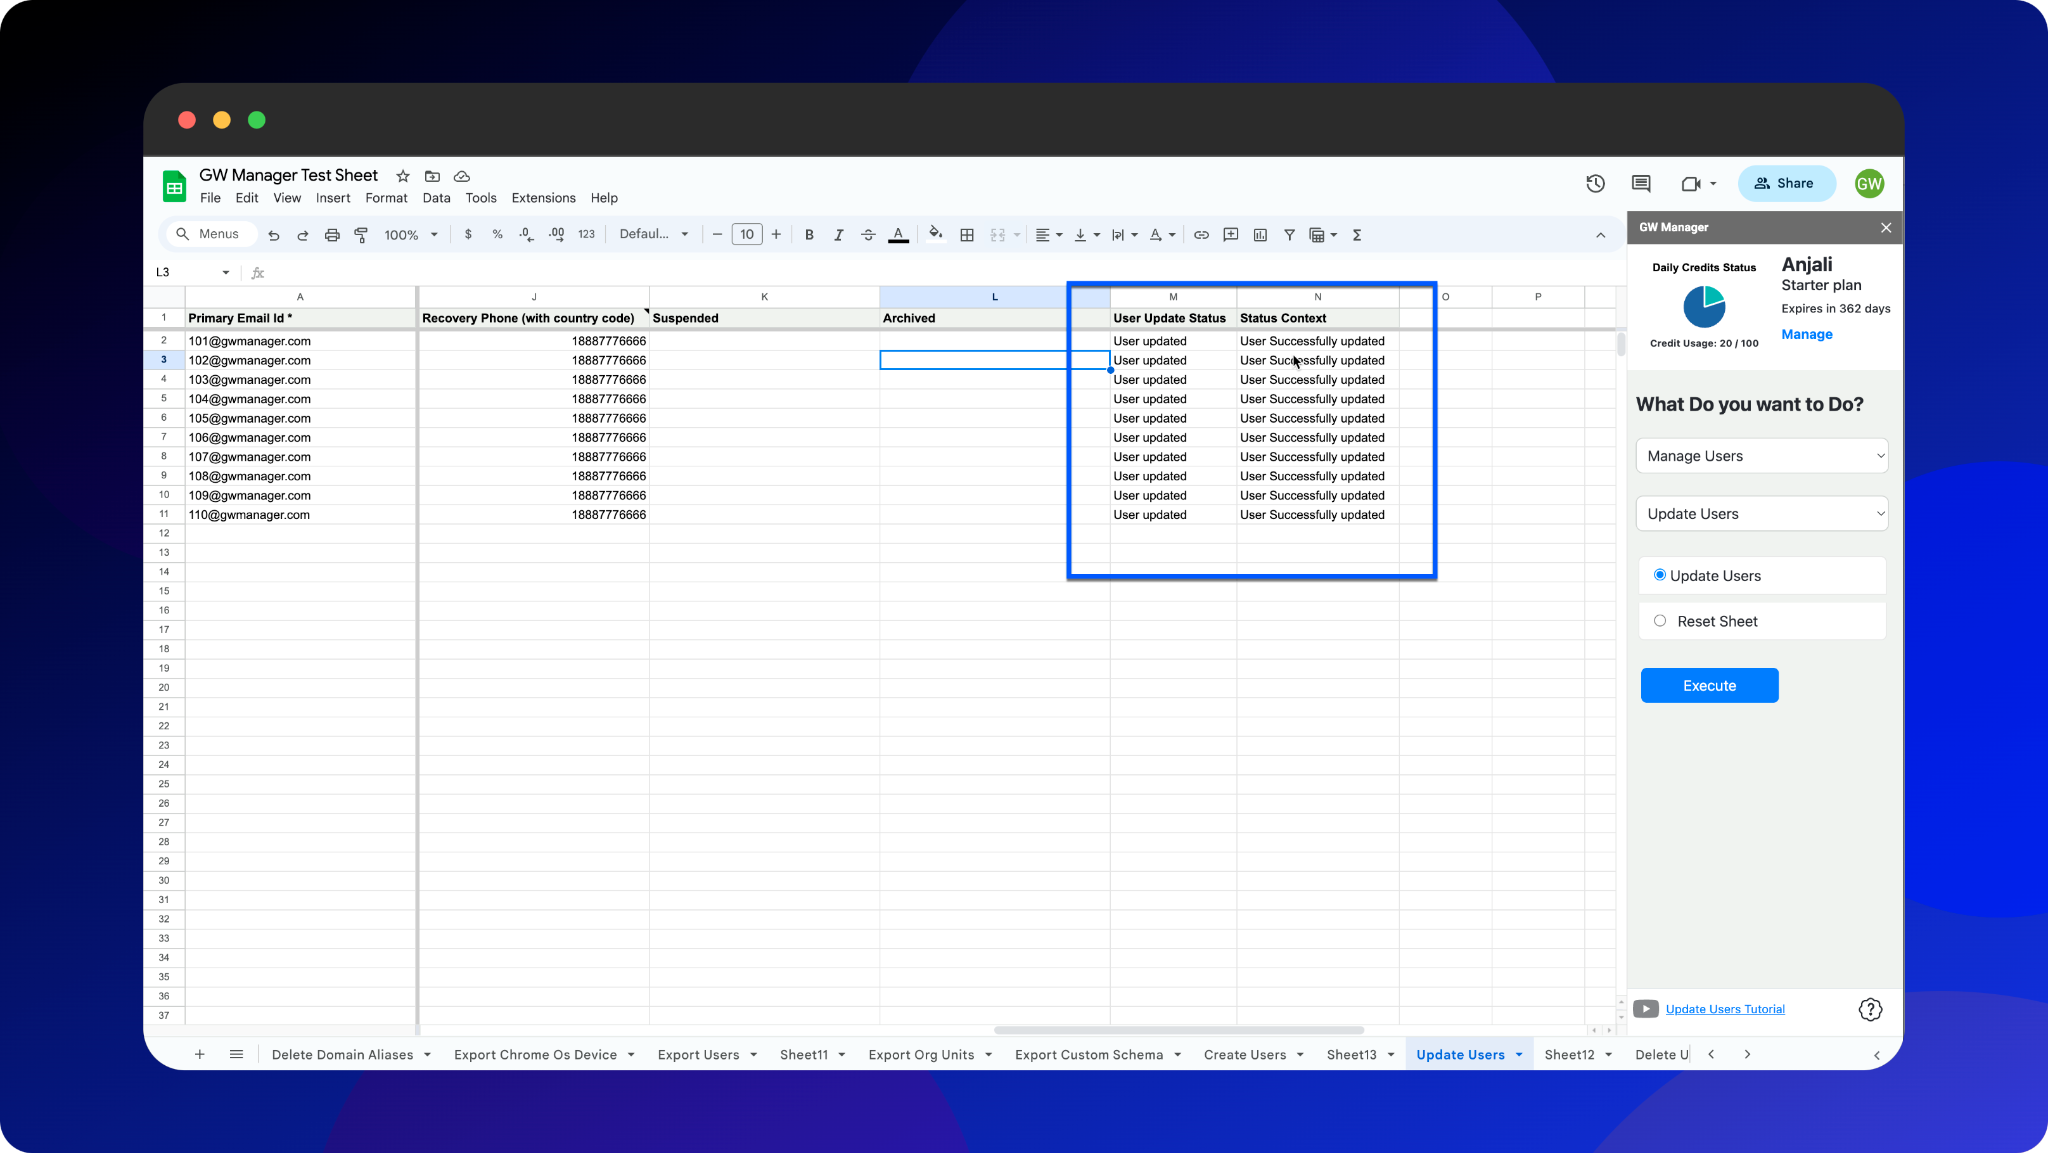2048x1153 pixels.
Task: Expand the font size selector dropdown
Action: (x=744, y=235)
